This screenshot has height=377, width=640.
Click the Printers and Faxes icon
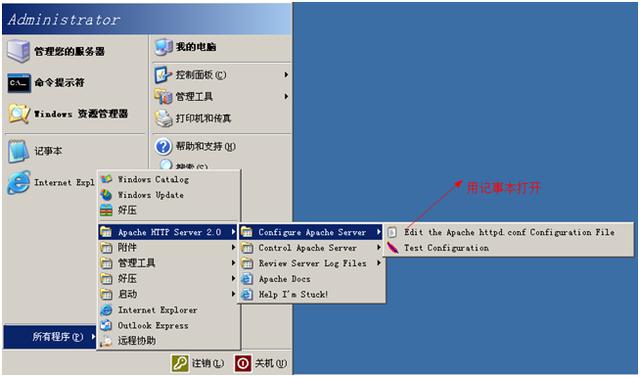163,118
